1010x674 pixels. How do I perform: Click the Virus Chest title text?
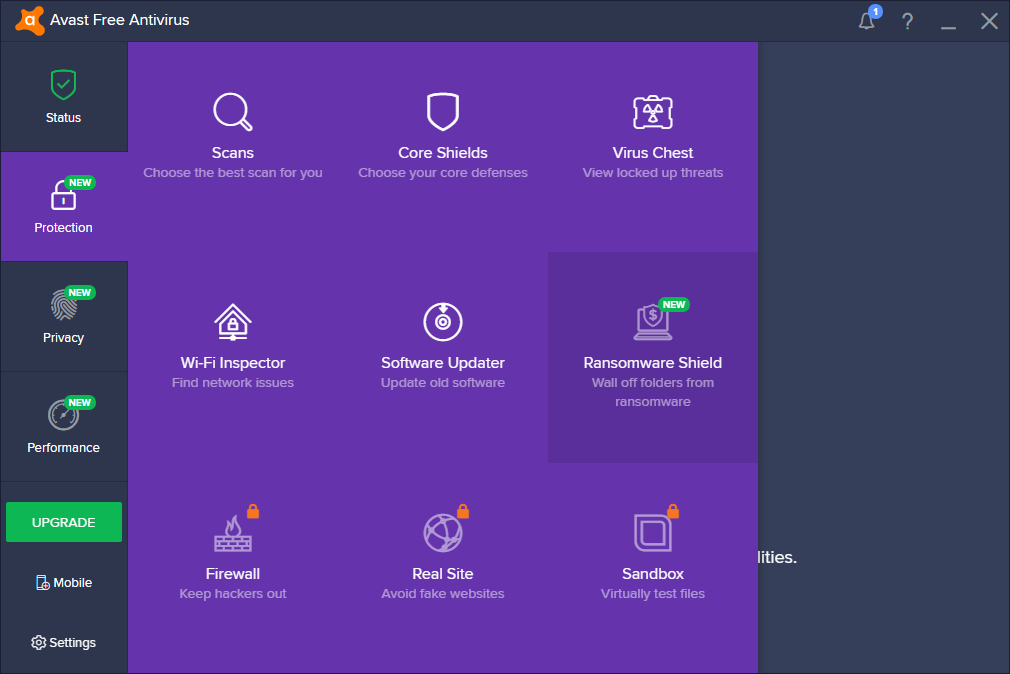(653, 153)
